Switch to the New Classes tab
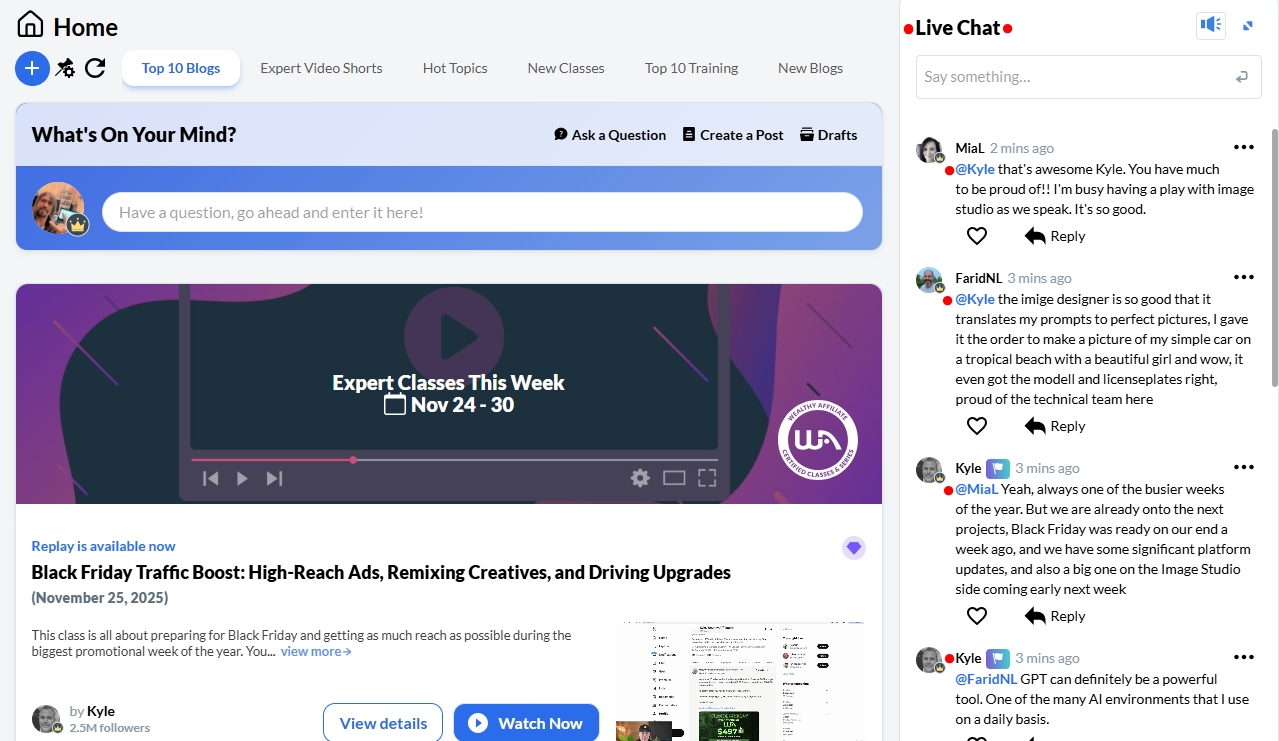Screen dimensions: 1279x741 (x=565, y=68)
